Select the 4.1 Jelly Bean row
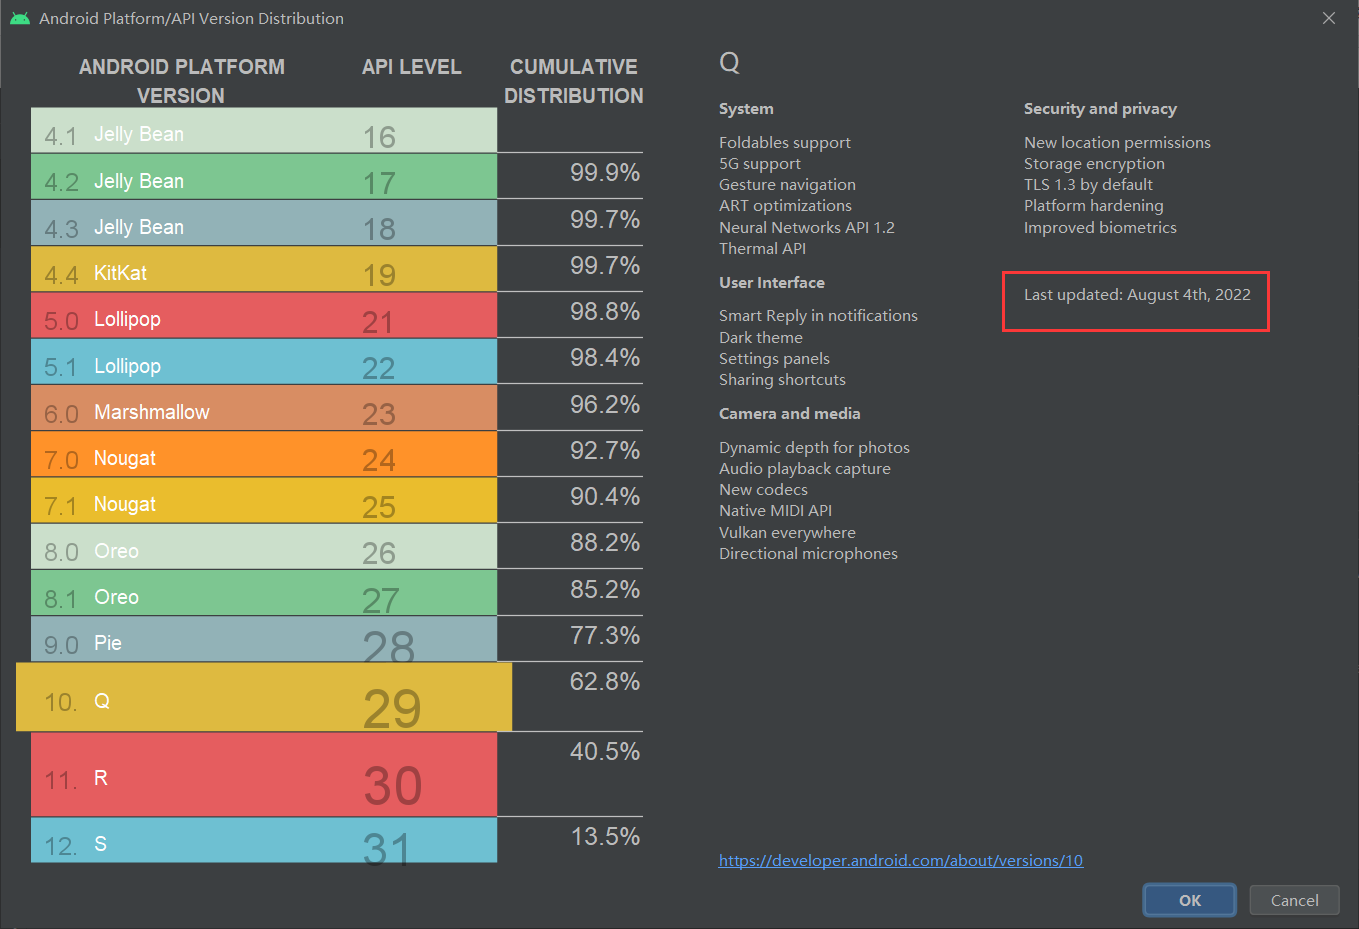This screenshot has height=929, width=1359. tap(264, 131)
